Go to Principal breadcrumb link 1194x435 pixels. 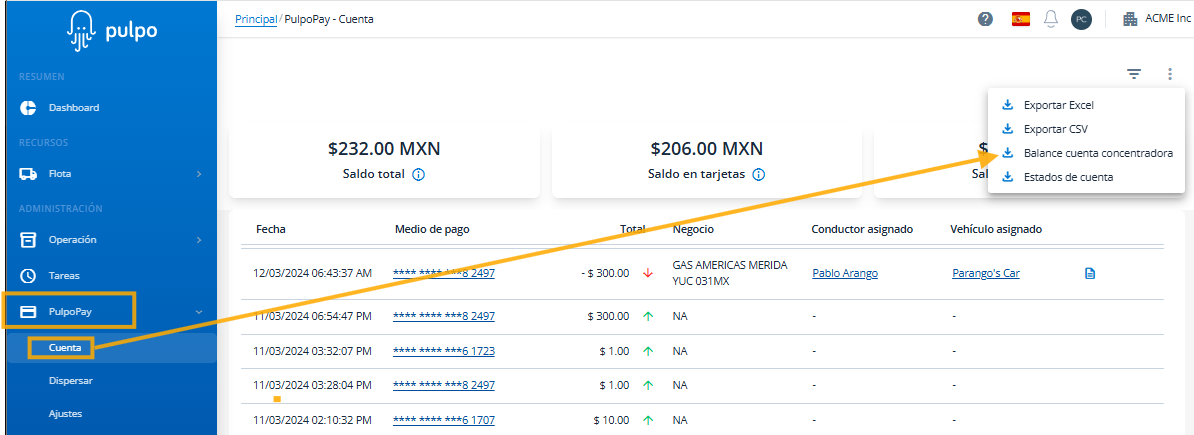(x=256, y=19)
